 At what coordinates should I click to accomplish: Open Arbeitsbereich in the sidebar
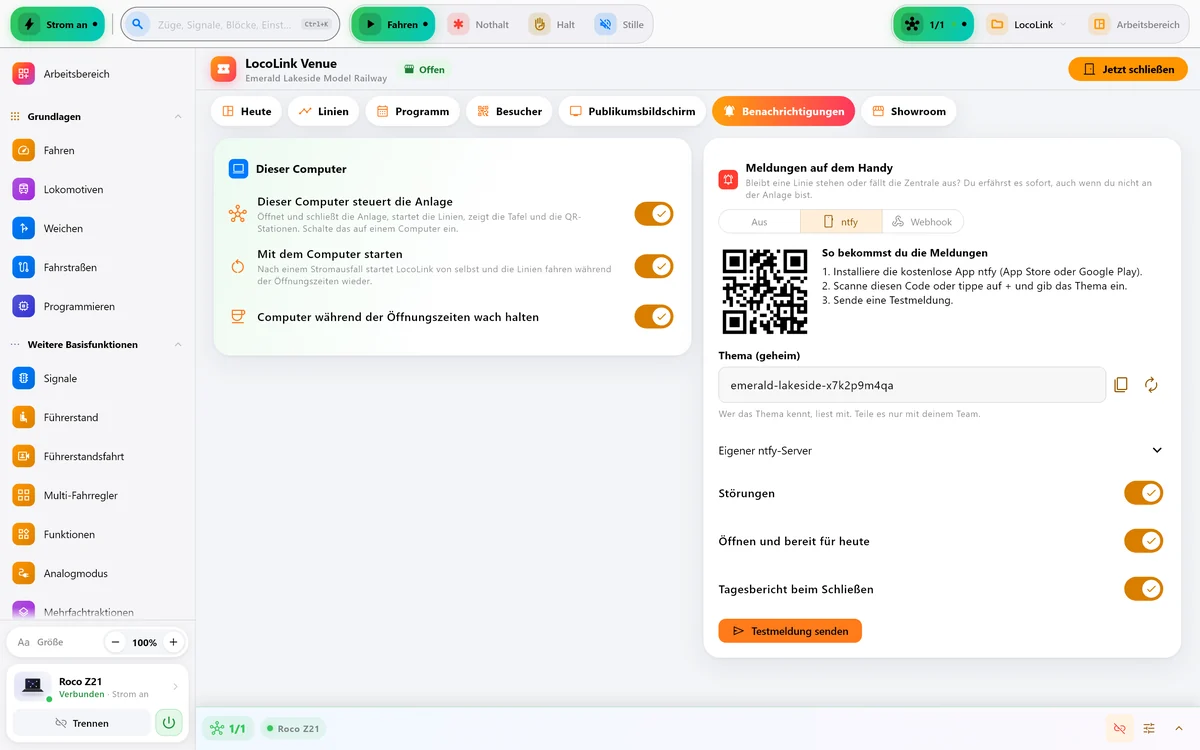point(97,74)
